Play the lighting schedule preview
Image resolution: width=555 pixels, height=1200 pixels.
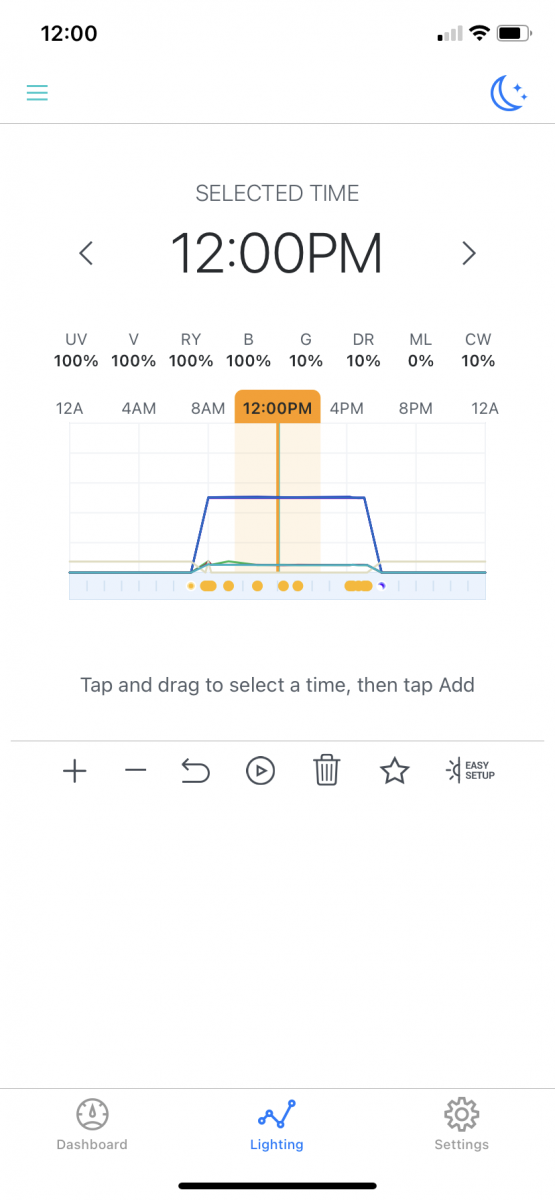[260, 771]
